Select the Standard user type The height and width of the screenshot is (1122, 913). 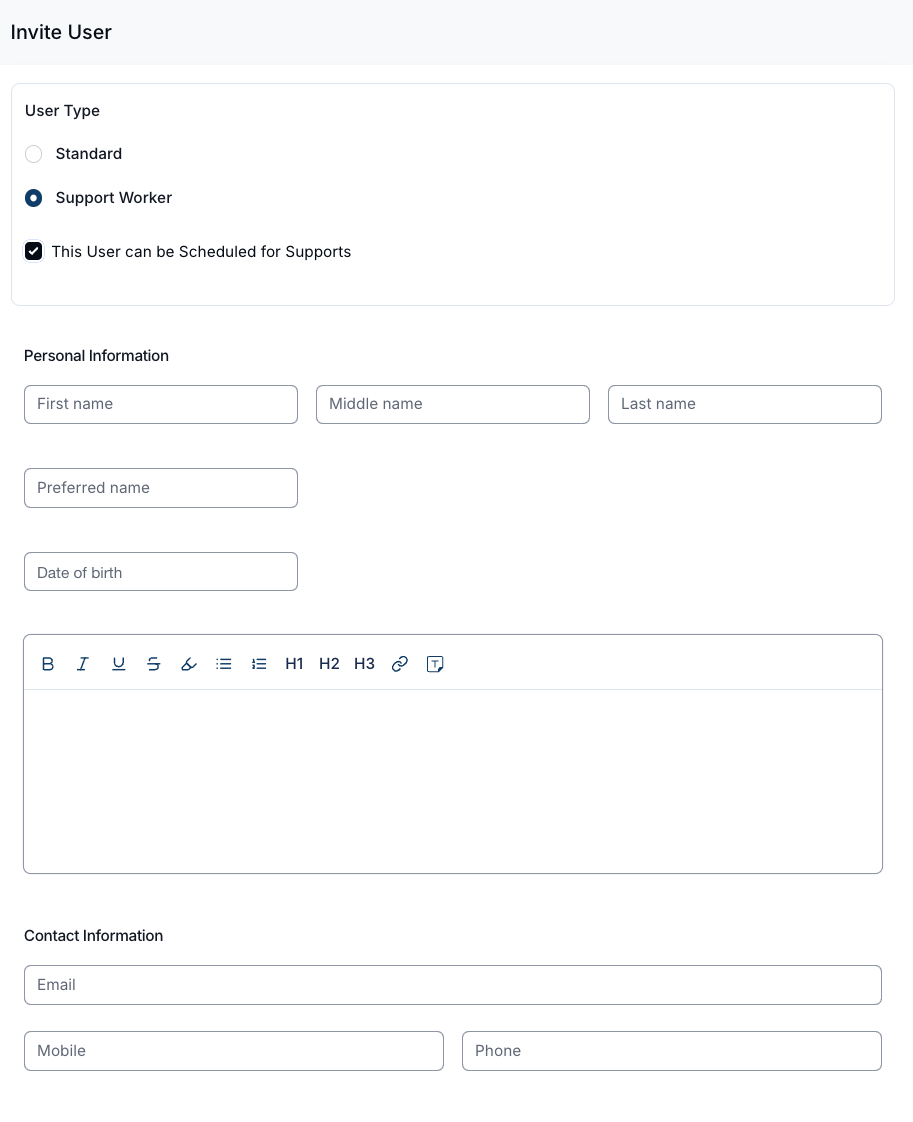point(34,154)
